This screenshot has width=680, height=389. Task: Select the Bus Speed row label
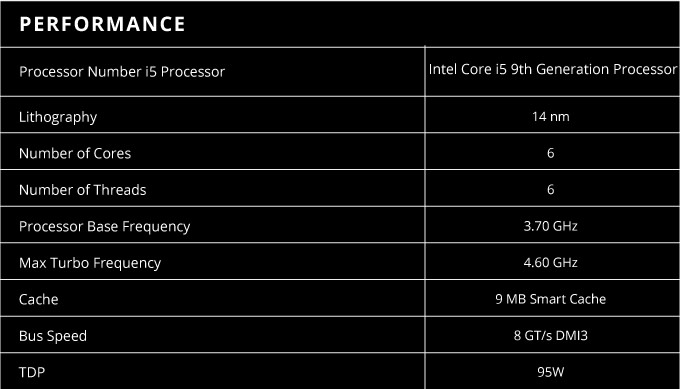[x=53, y=336]
